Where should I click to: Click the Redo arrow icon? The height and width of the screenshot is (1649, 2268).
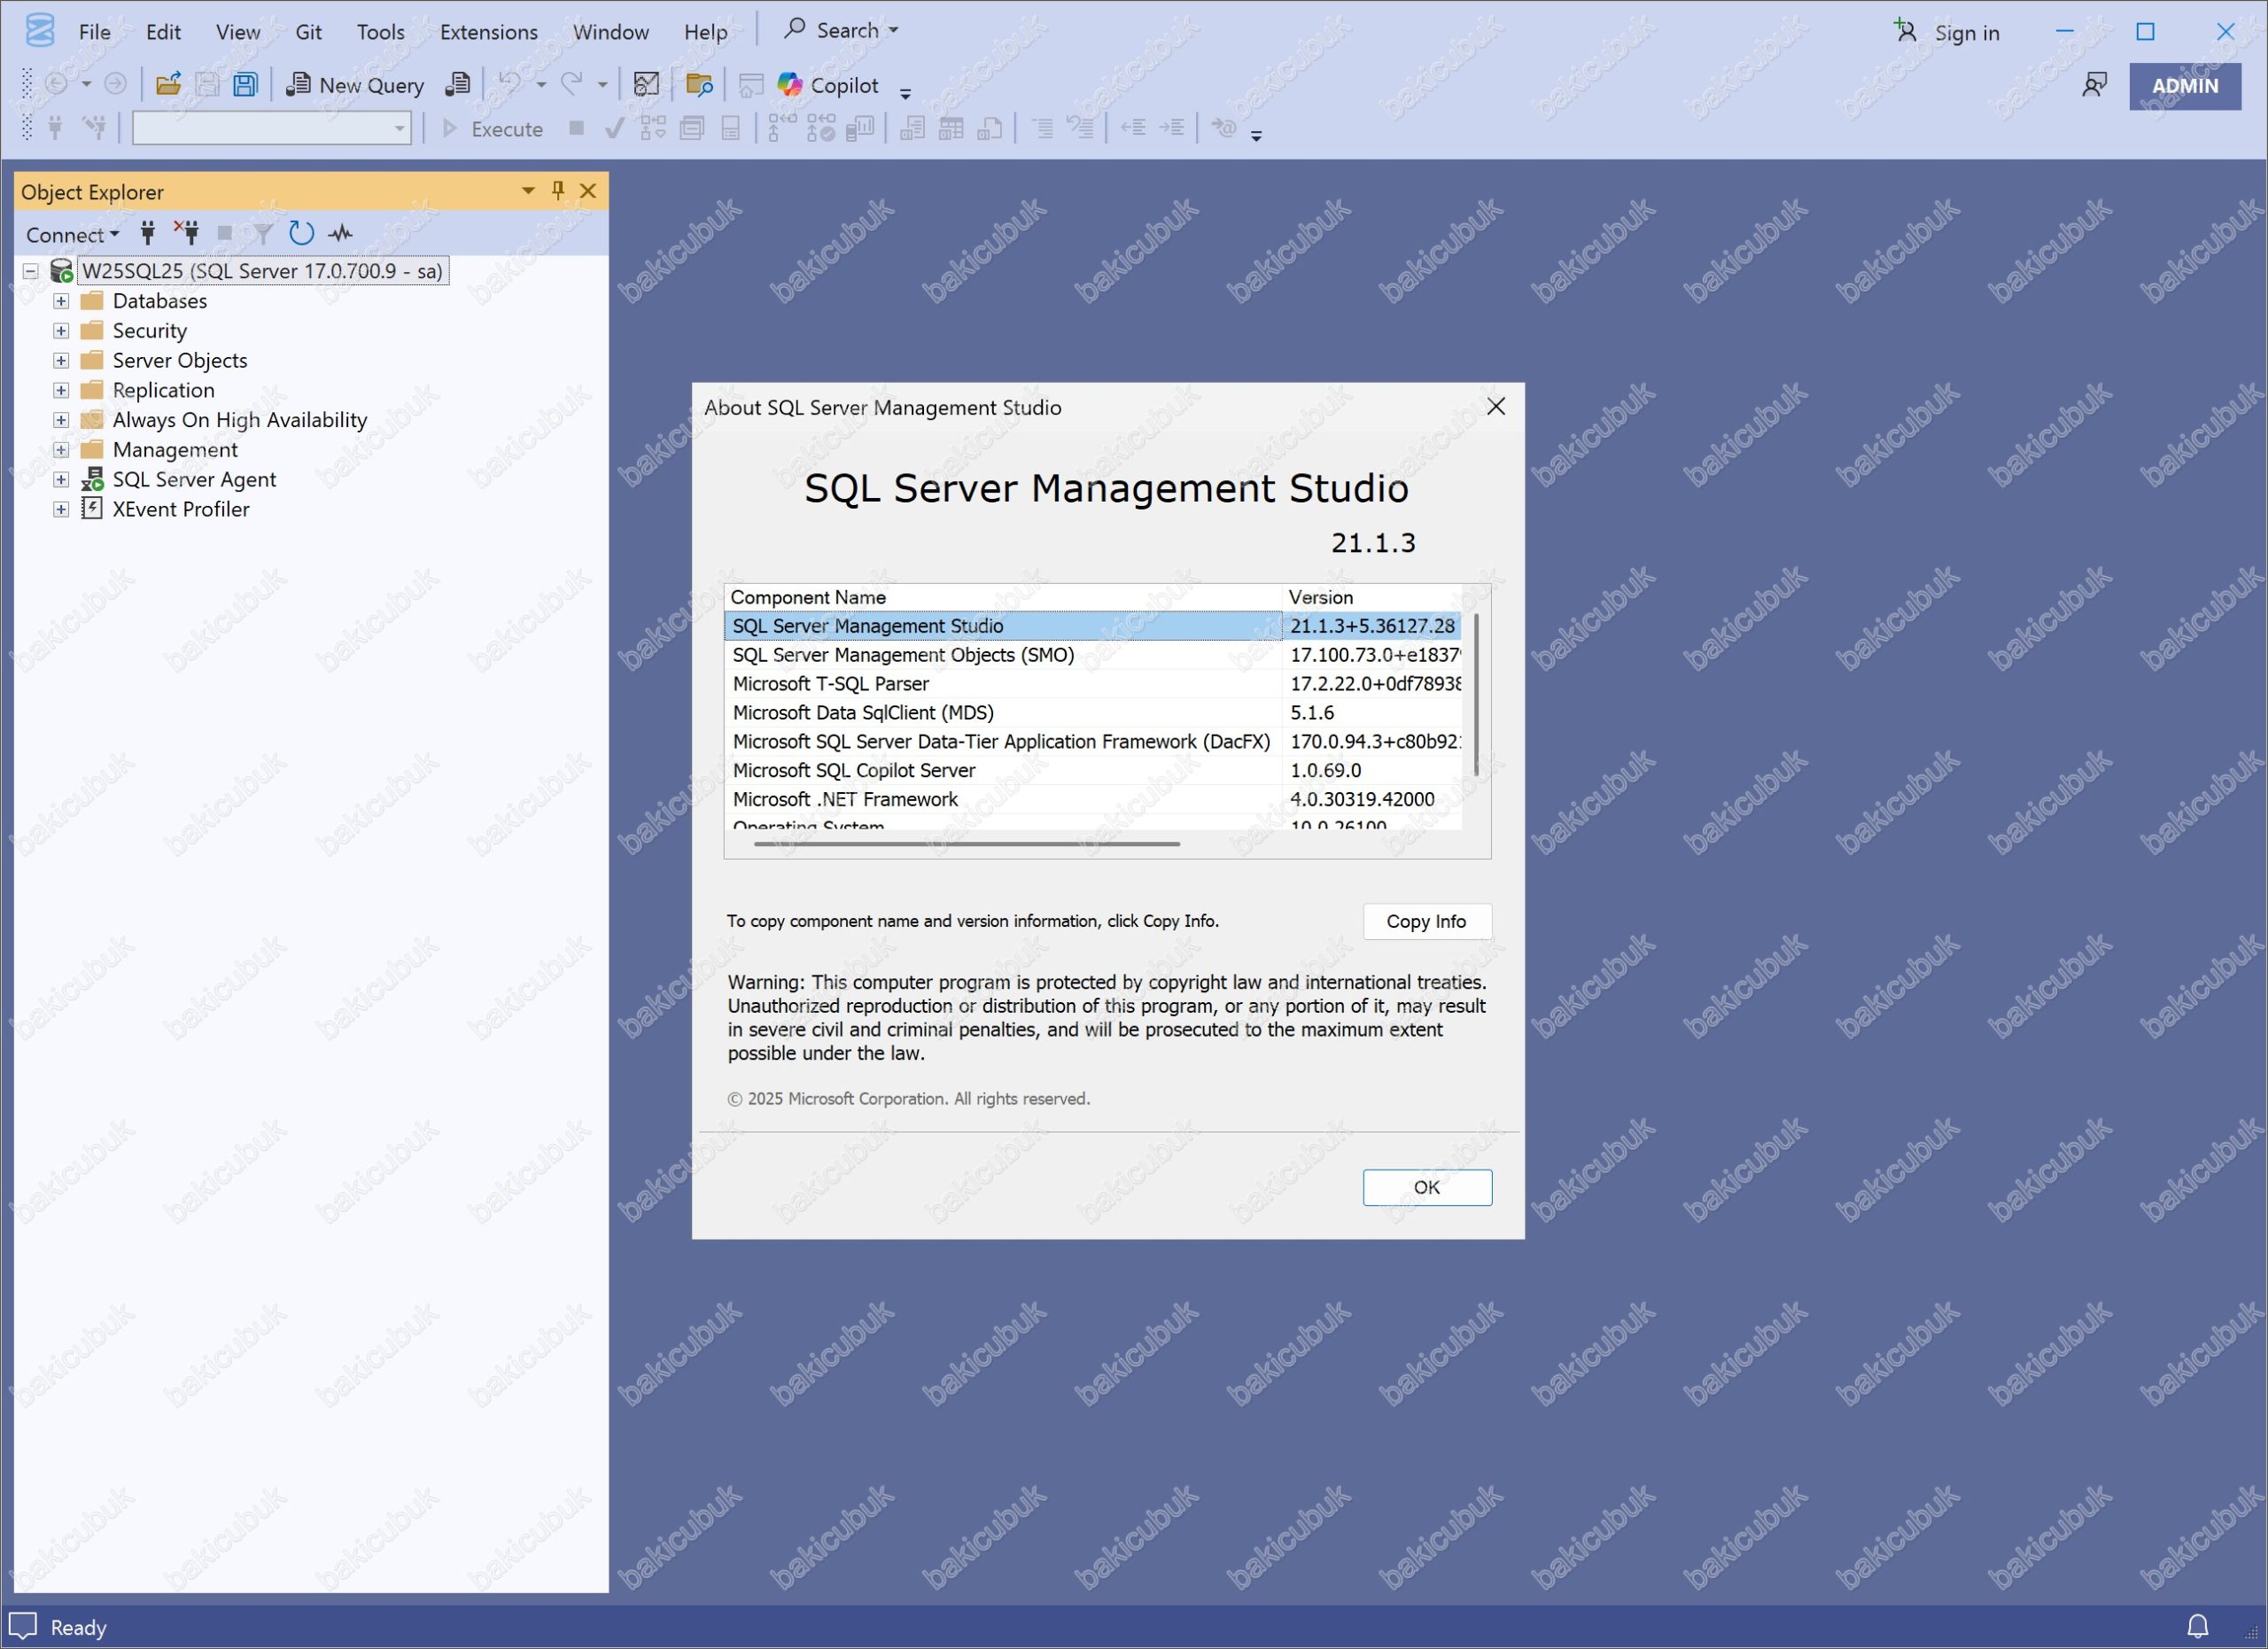click(x=572, y=85)
